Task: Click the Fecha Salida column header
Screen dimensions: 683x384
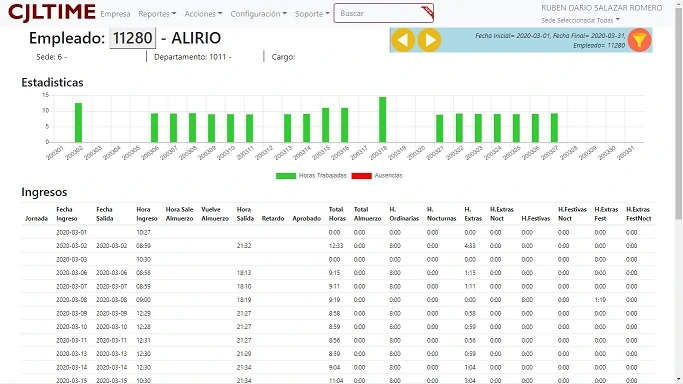Action: click(105, 214)
